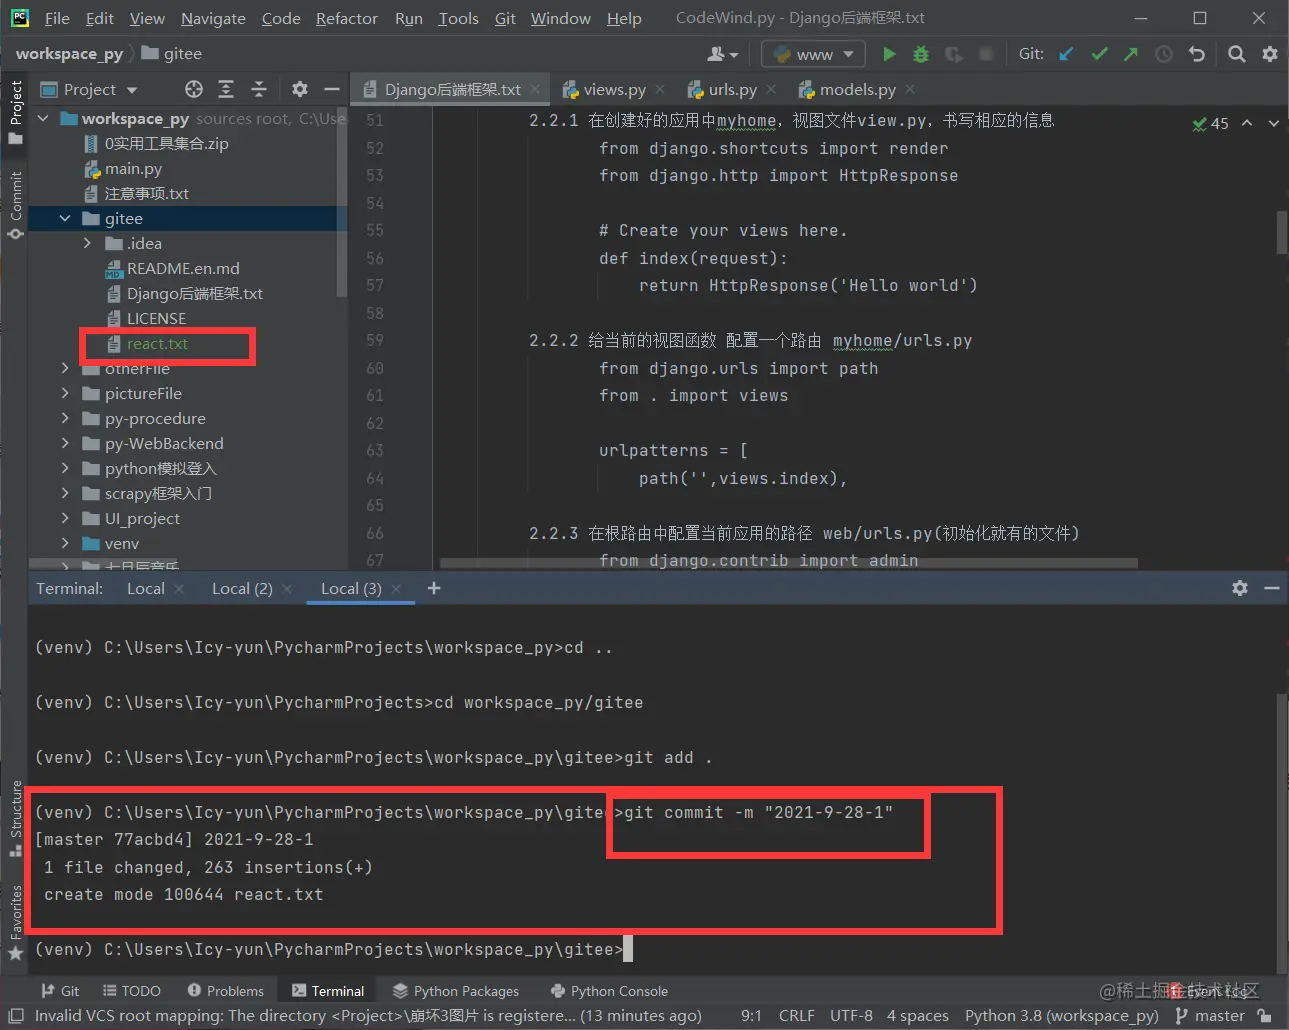Open the Commit tool window sidebar
This screenshot has height=1030, width=1289.
coord(15,205)
